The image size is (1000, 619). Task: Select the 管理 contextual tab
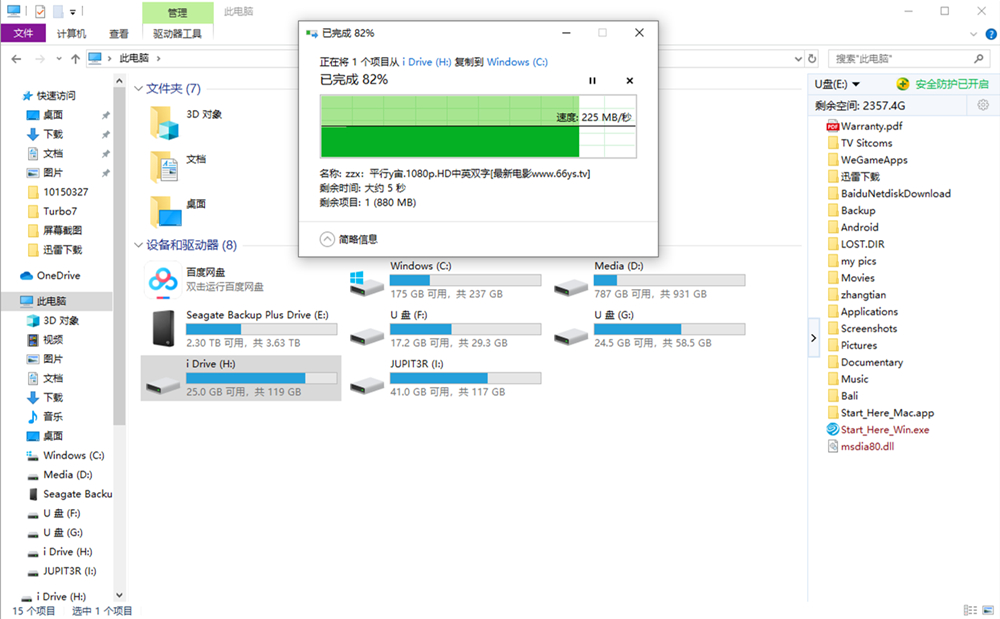click(177, 12)
